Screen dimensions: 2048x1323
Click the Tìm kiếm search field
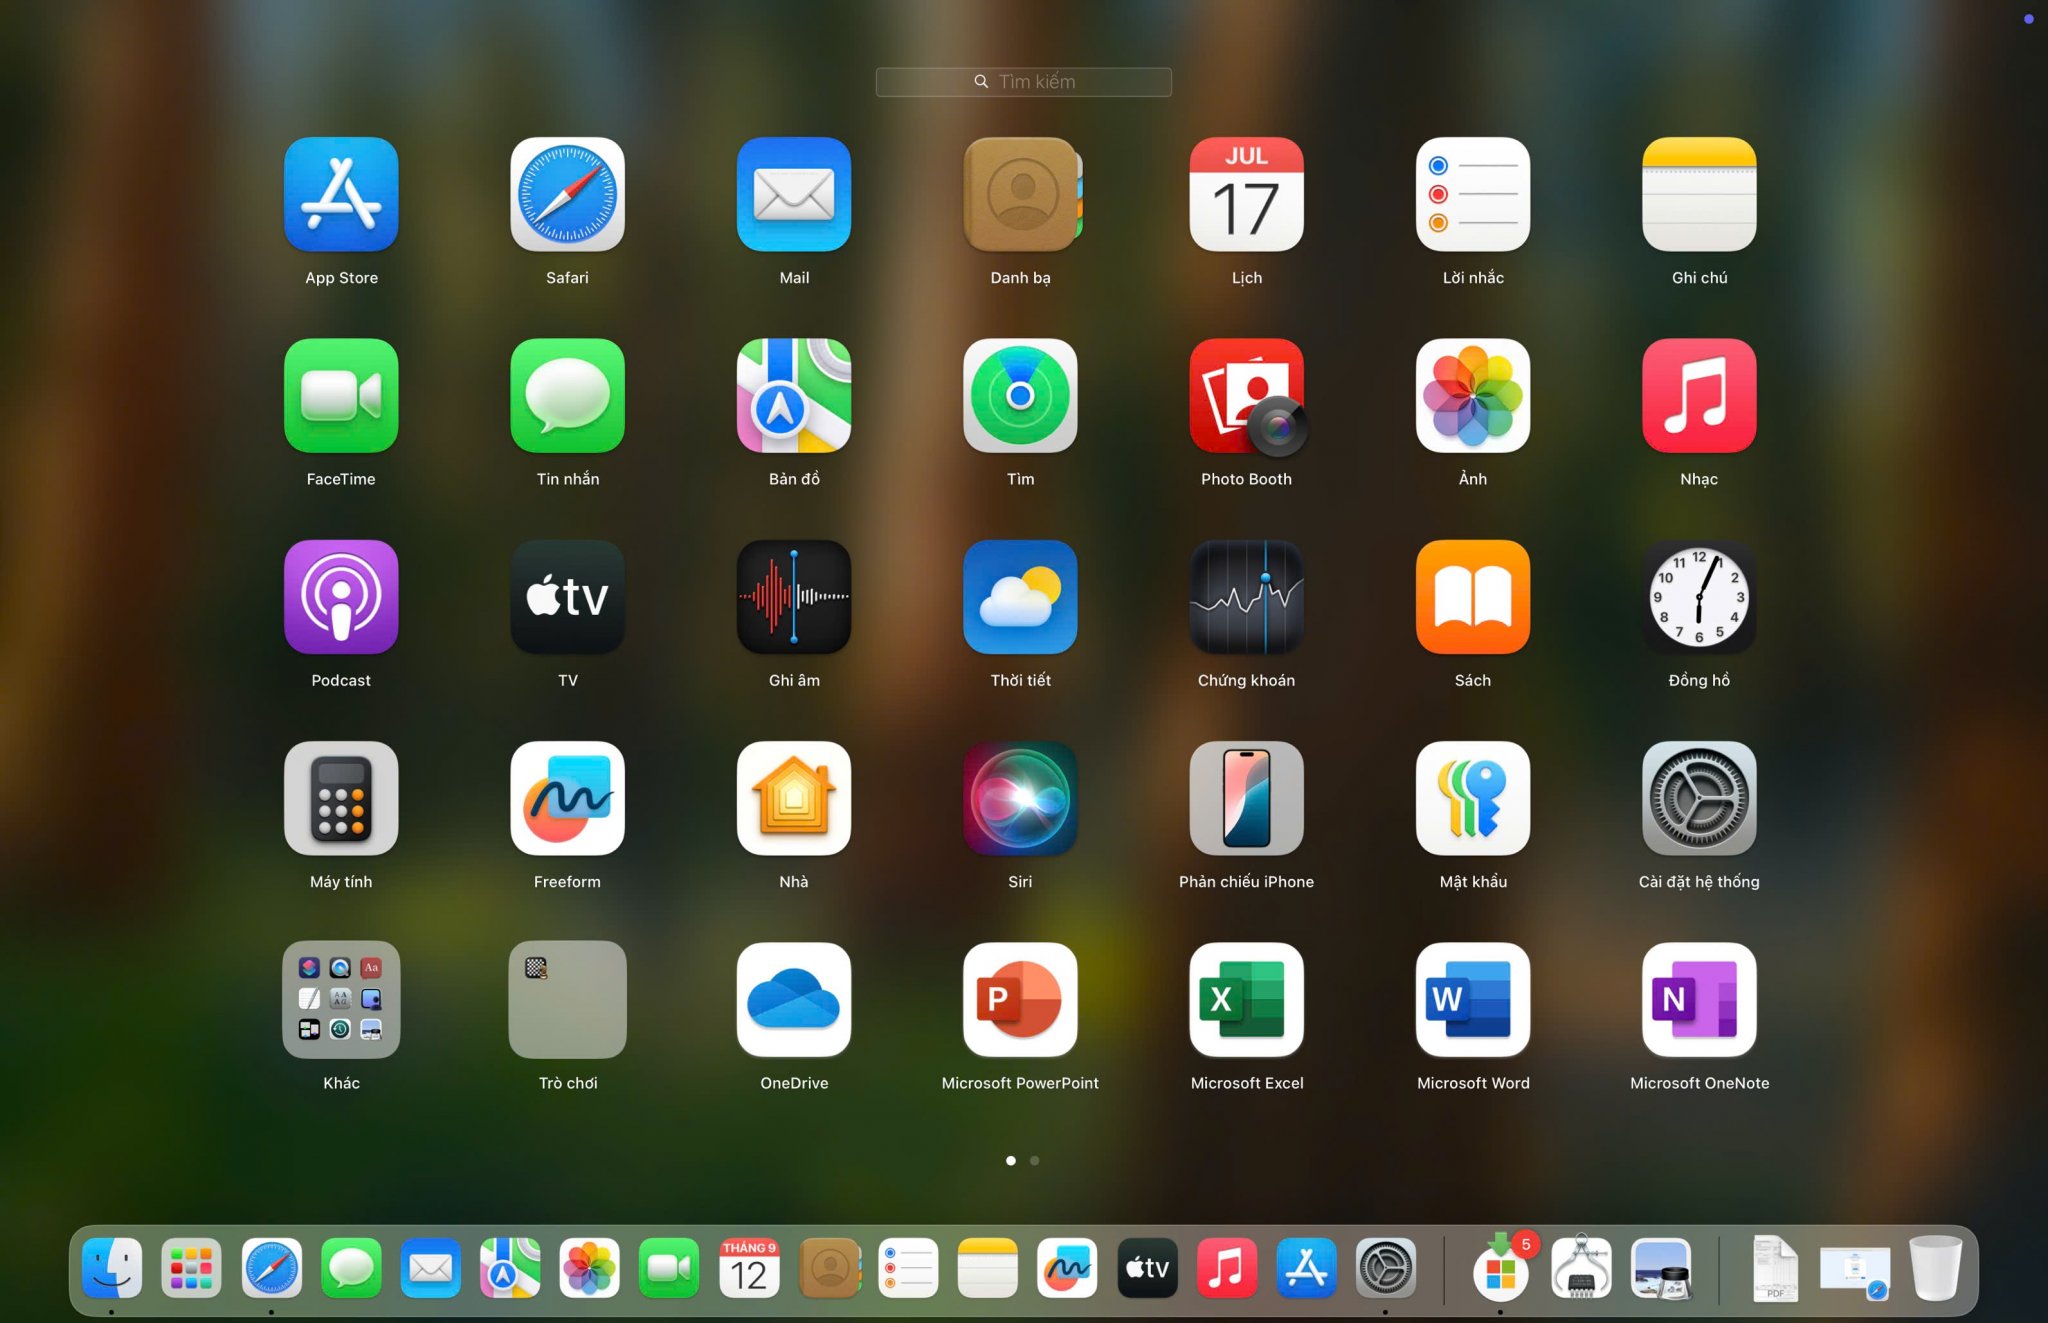coord(1023,82)
